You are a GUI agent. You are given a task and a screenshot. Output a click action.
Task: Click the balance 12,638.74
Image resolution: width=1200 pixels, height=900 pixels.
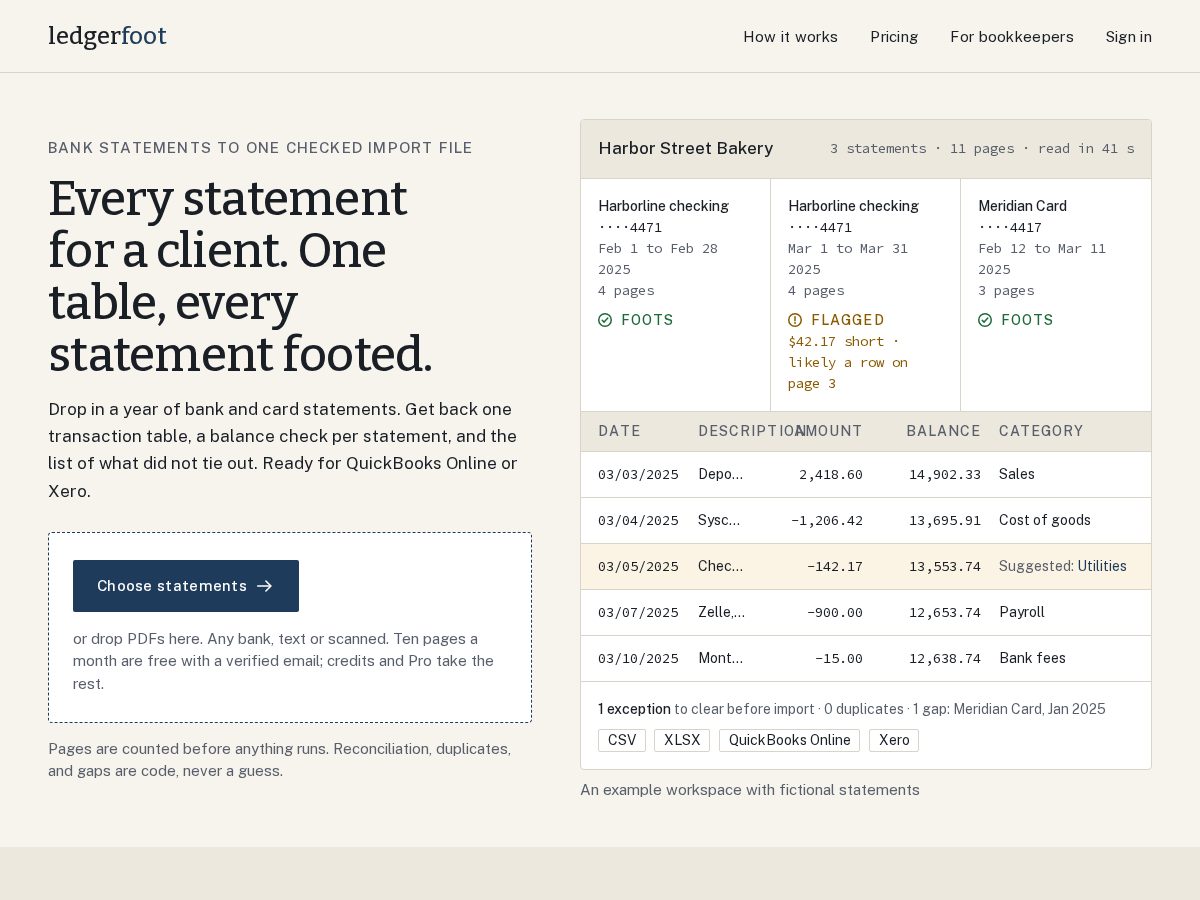coord(945,659)
